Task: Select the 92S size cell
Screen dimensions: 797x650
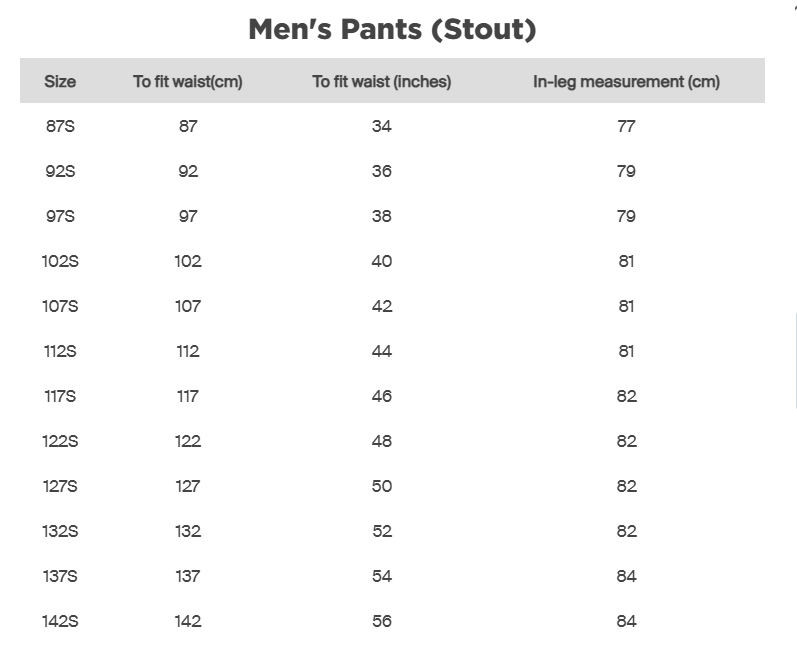Action: pos(60,172)
